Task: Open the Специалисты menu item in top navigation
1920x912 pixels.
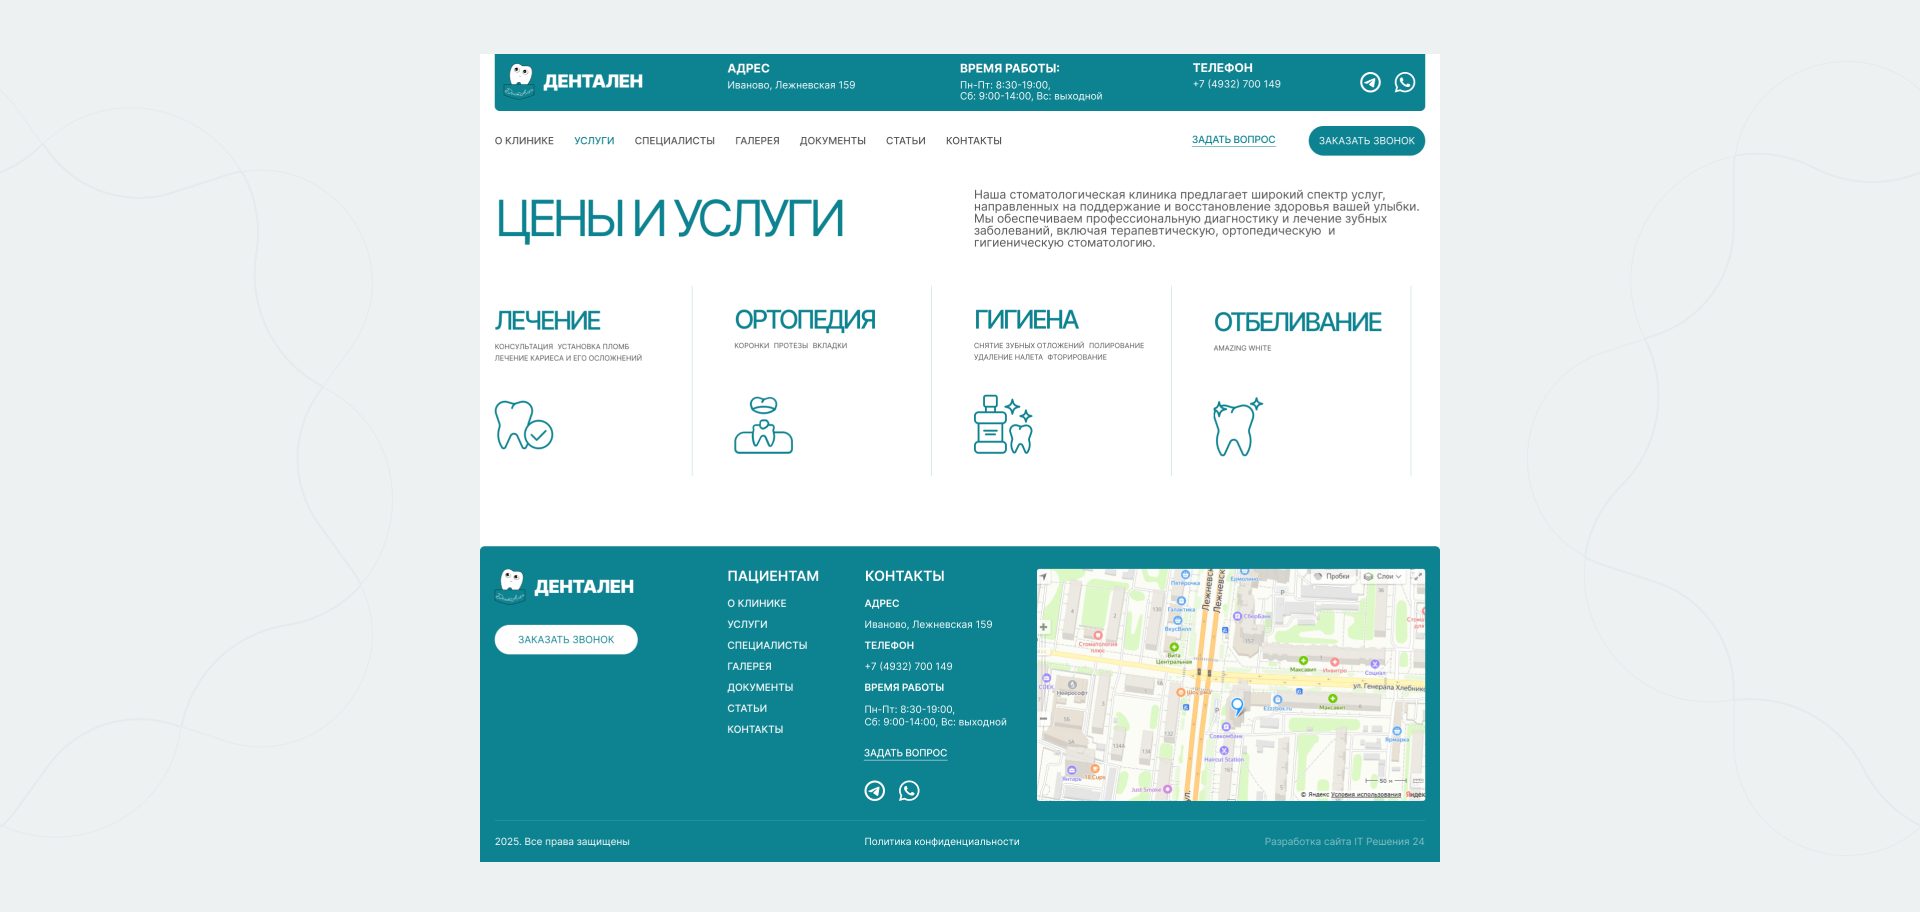Action: [x=674, y=141]
